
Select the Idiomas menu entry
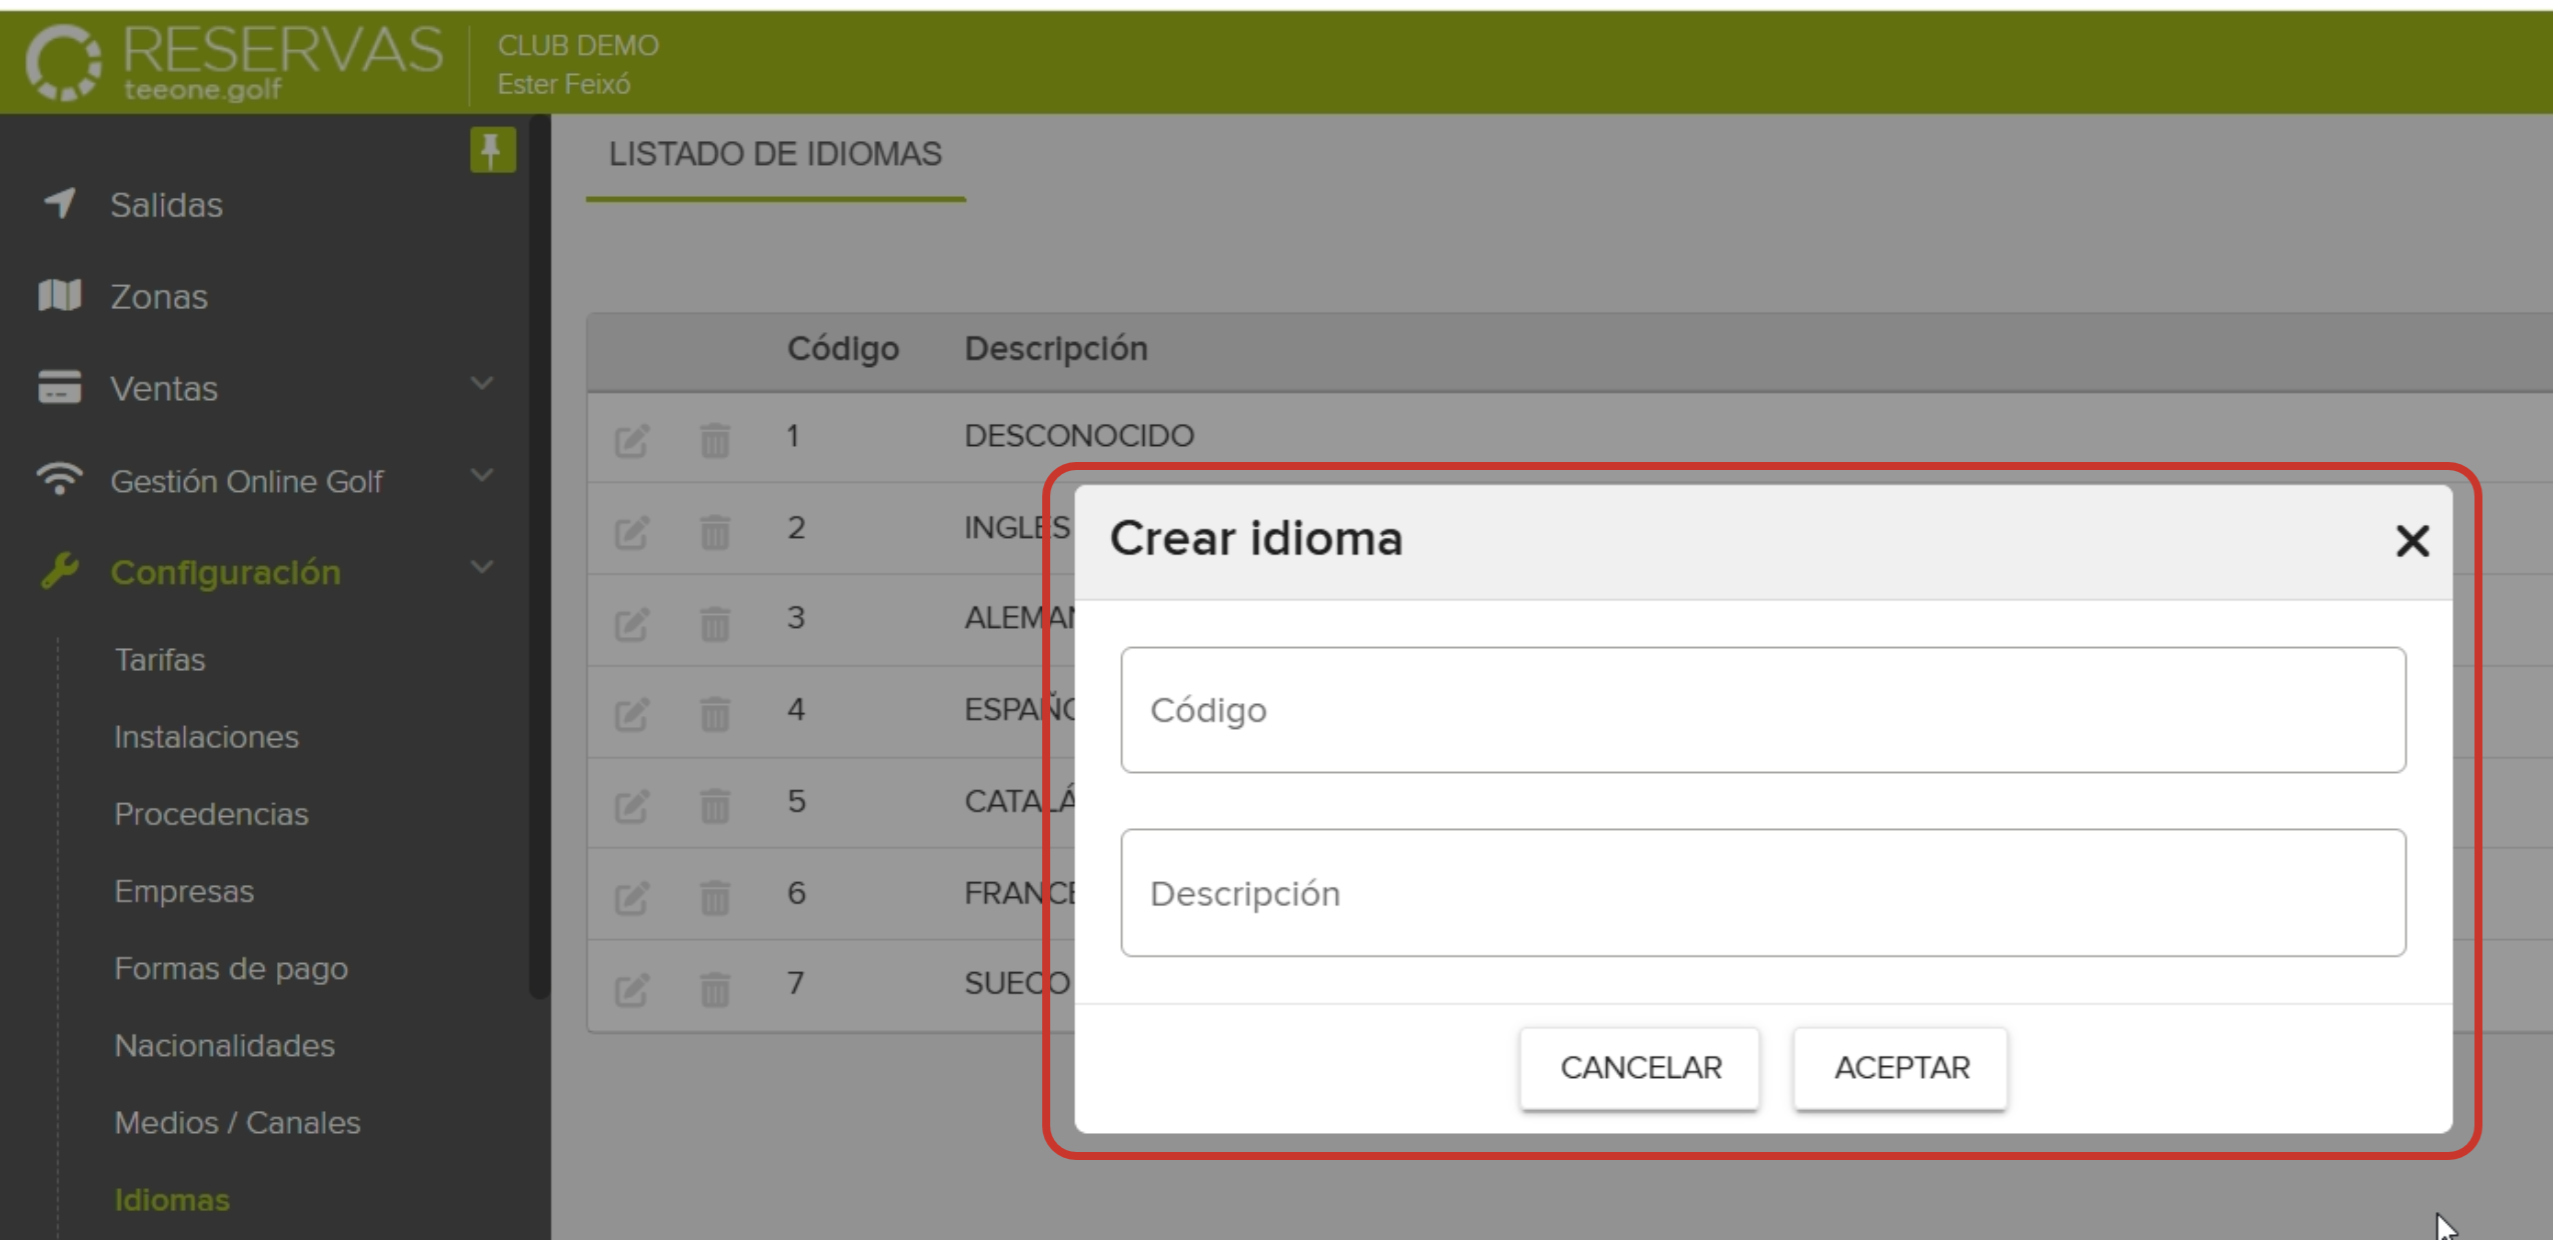pos(170,1198)
